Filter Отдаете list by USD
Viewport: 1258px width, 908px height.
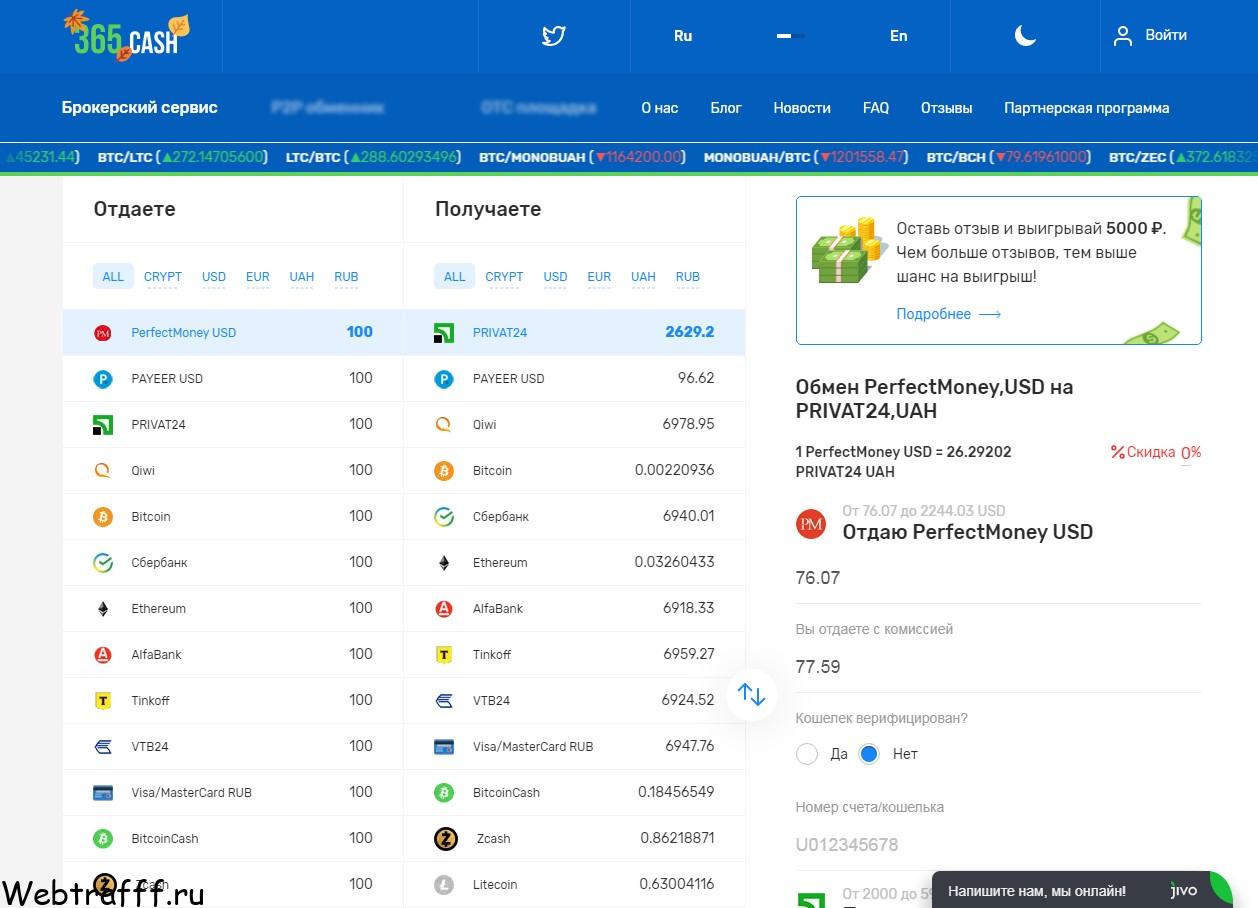point(214,277)
